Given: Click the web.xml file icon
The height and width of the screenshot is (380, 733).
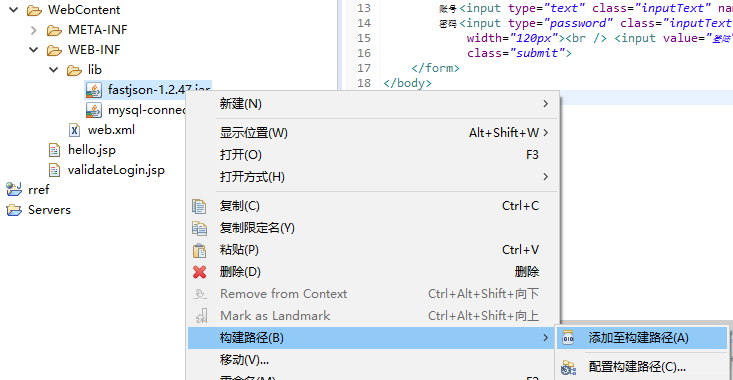Looking at the screenshot, I should point(74,130).
